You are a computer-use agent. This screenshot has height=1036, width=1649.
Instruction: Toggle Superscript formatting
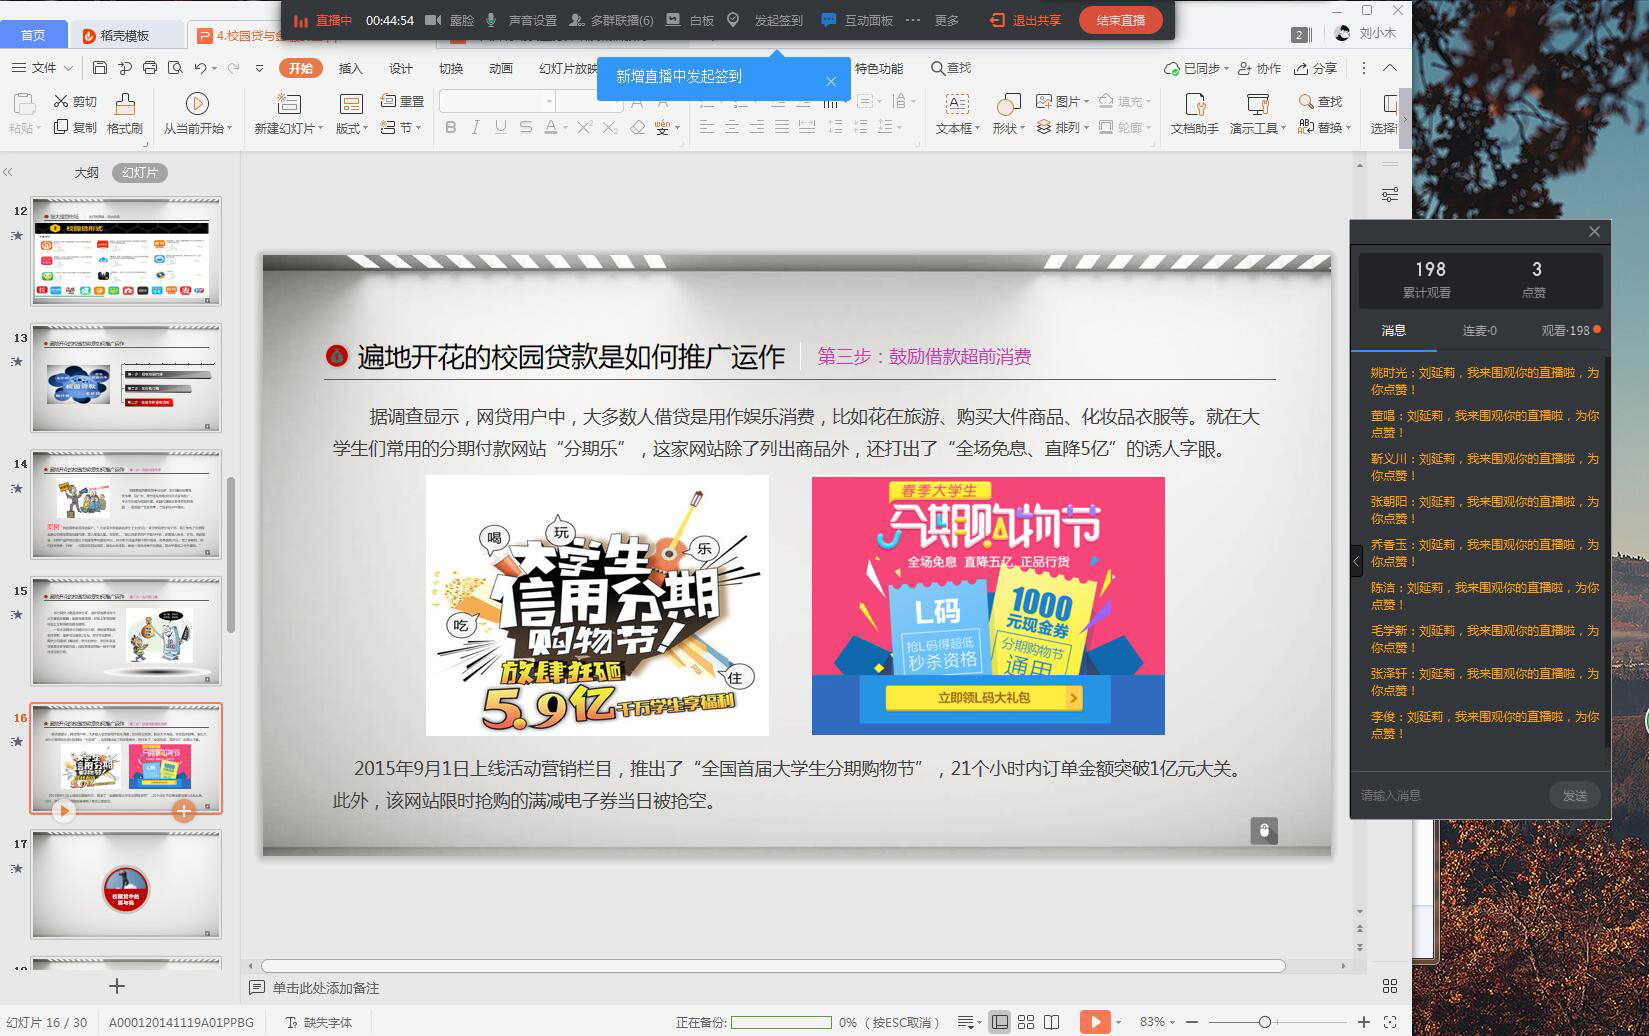(585, 127)
